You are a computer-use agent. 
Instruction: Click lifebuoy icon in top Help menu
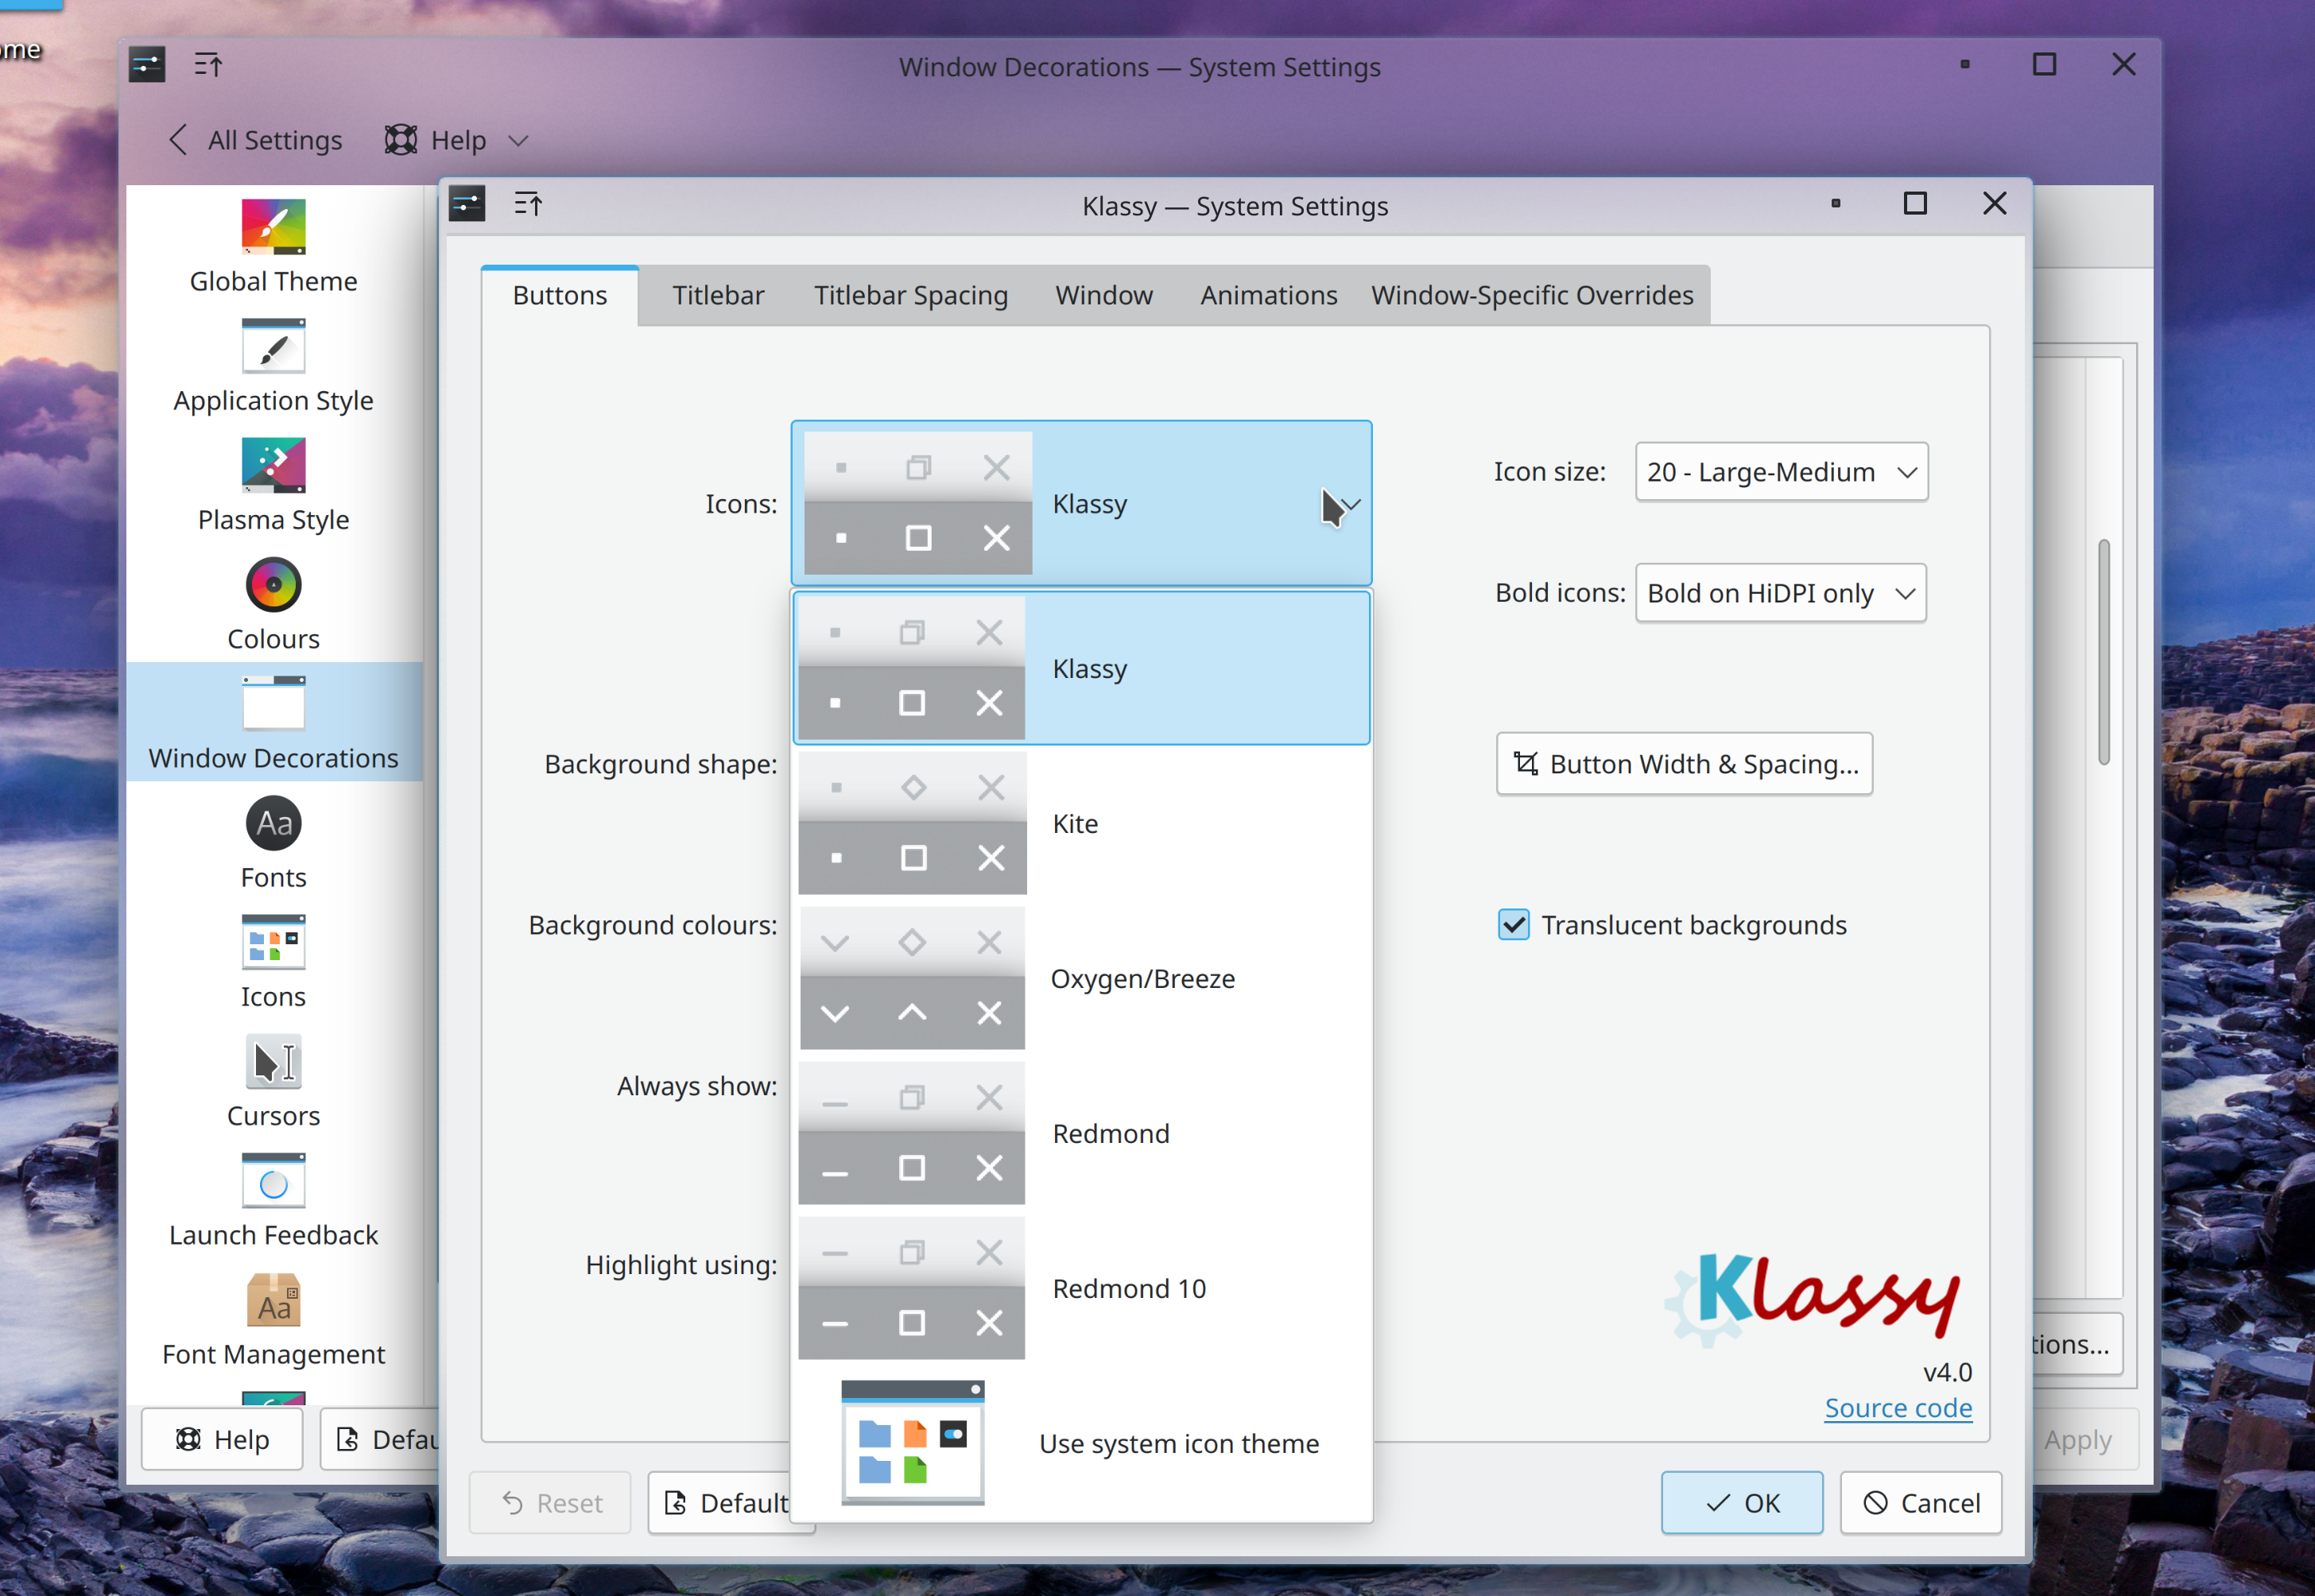click(400, 140)
